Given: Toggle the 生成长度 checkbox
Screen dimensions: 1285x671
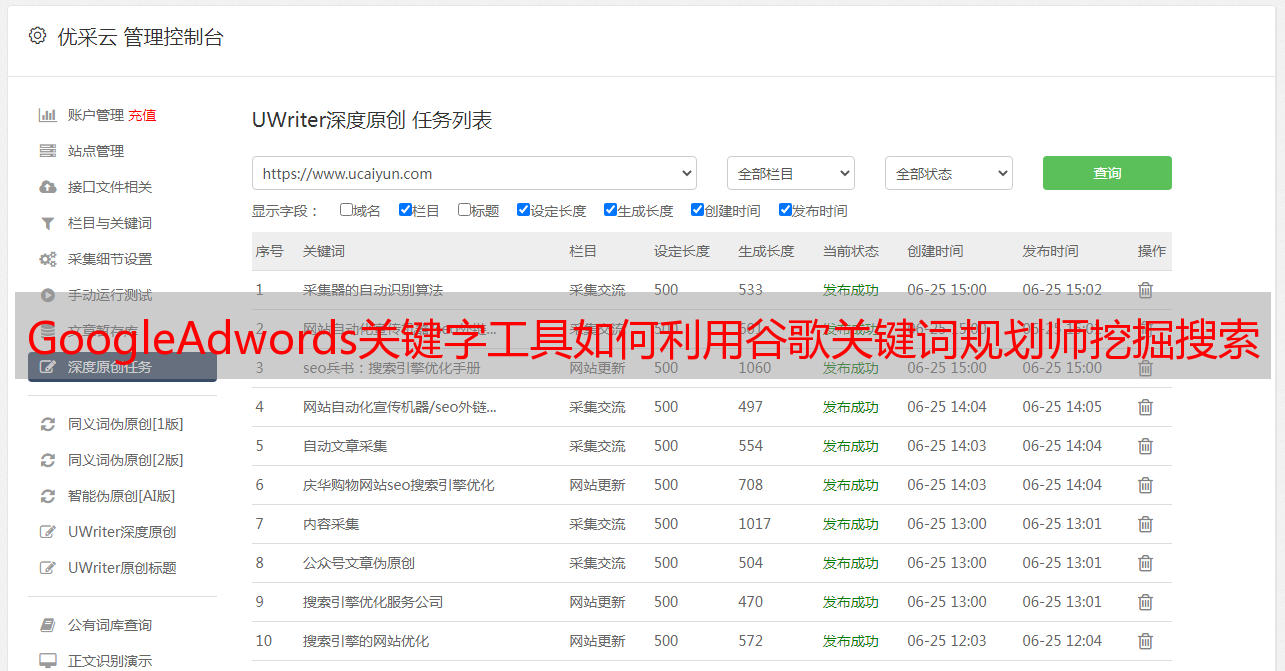Looking at the screenshot, I should [610, 210].
